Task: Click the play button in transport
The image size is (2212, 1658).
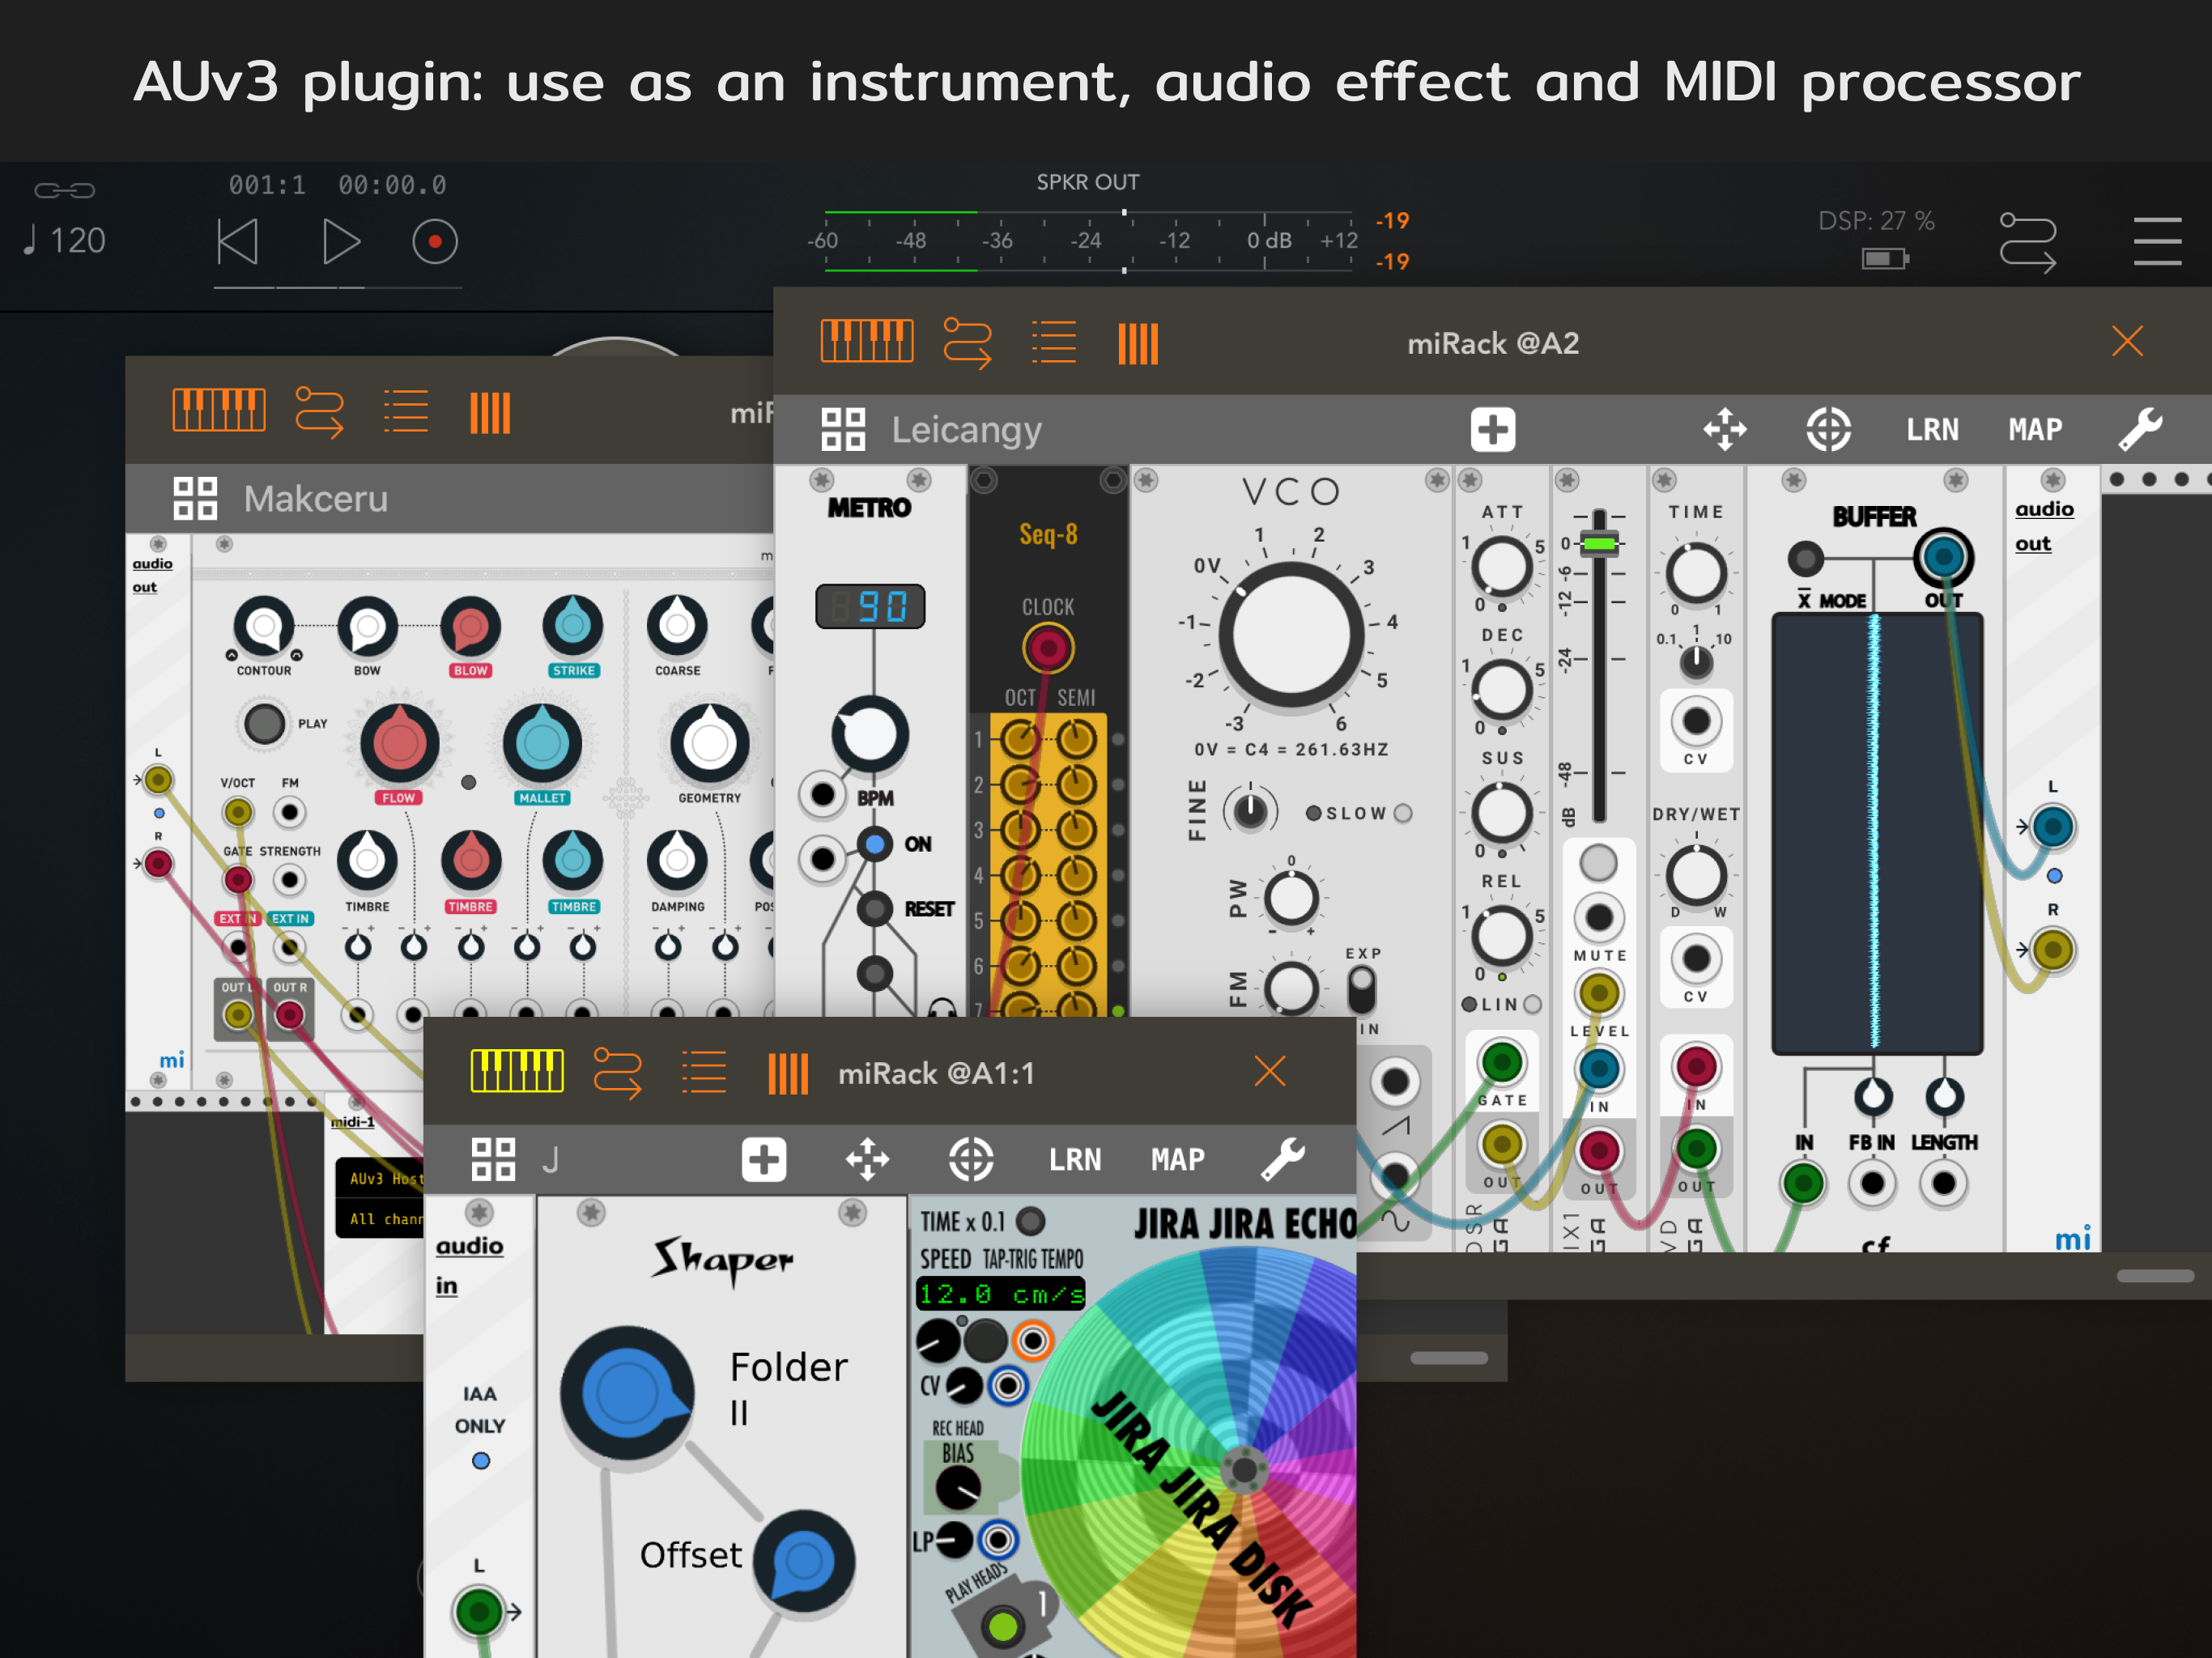Action: tap(341, 242)
